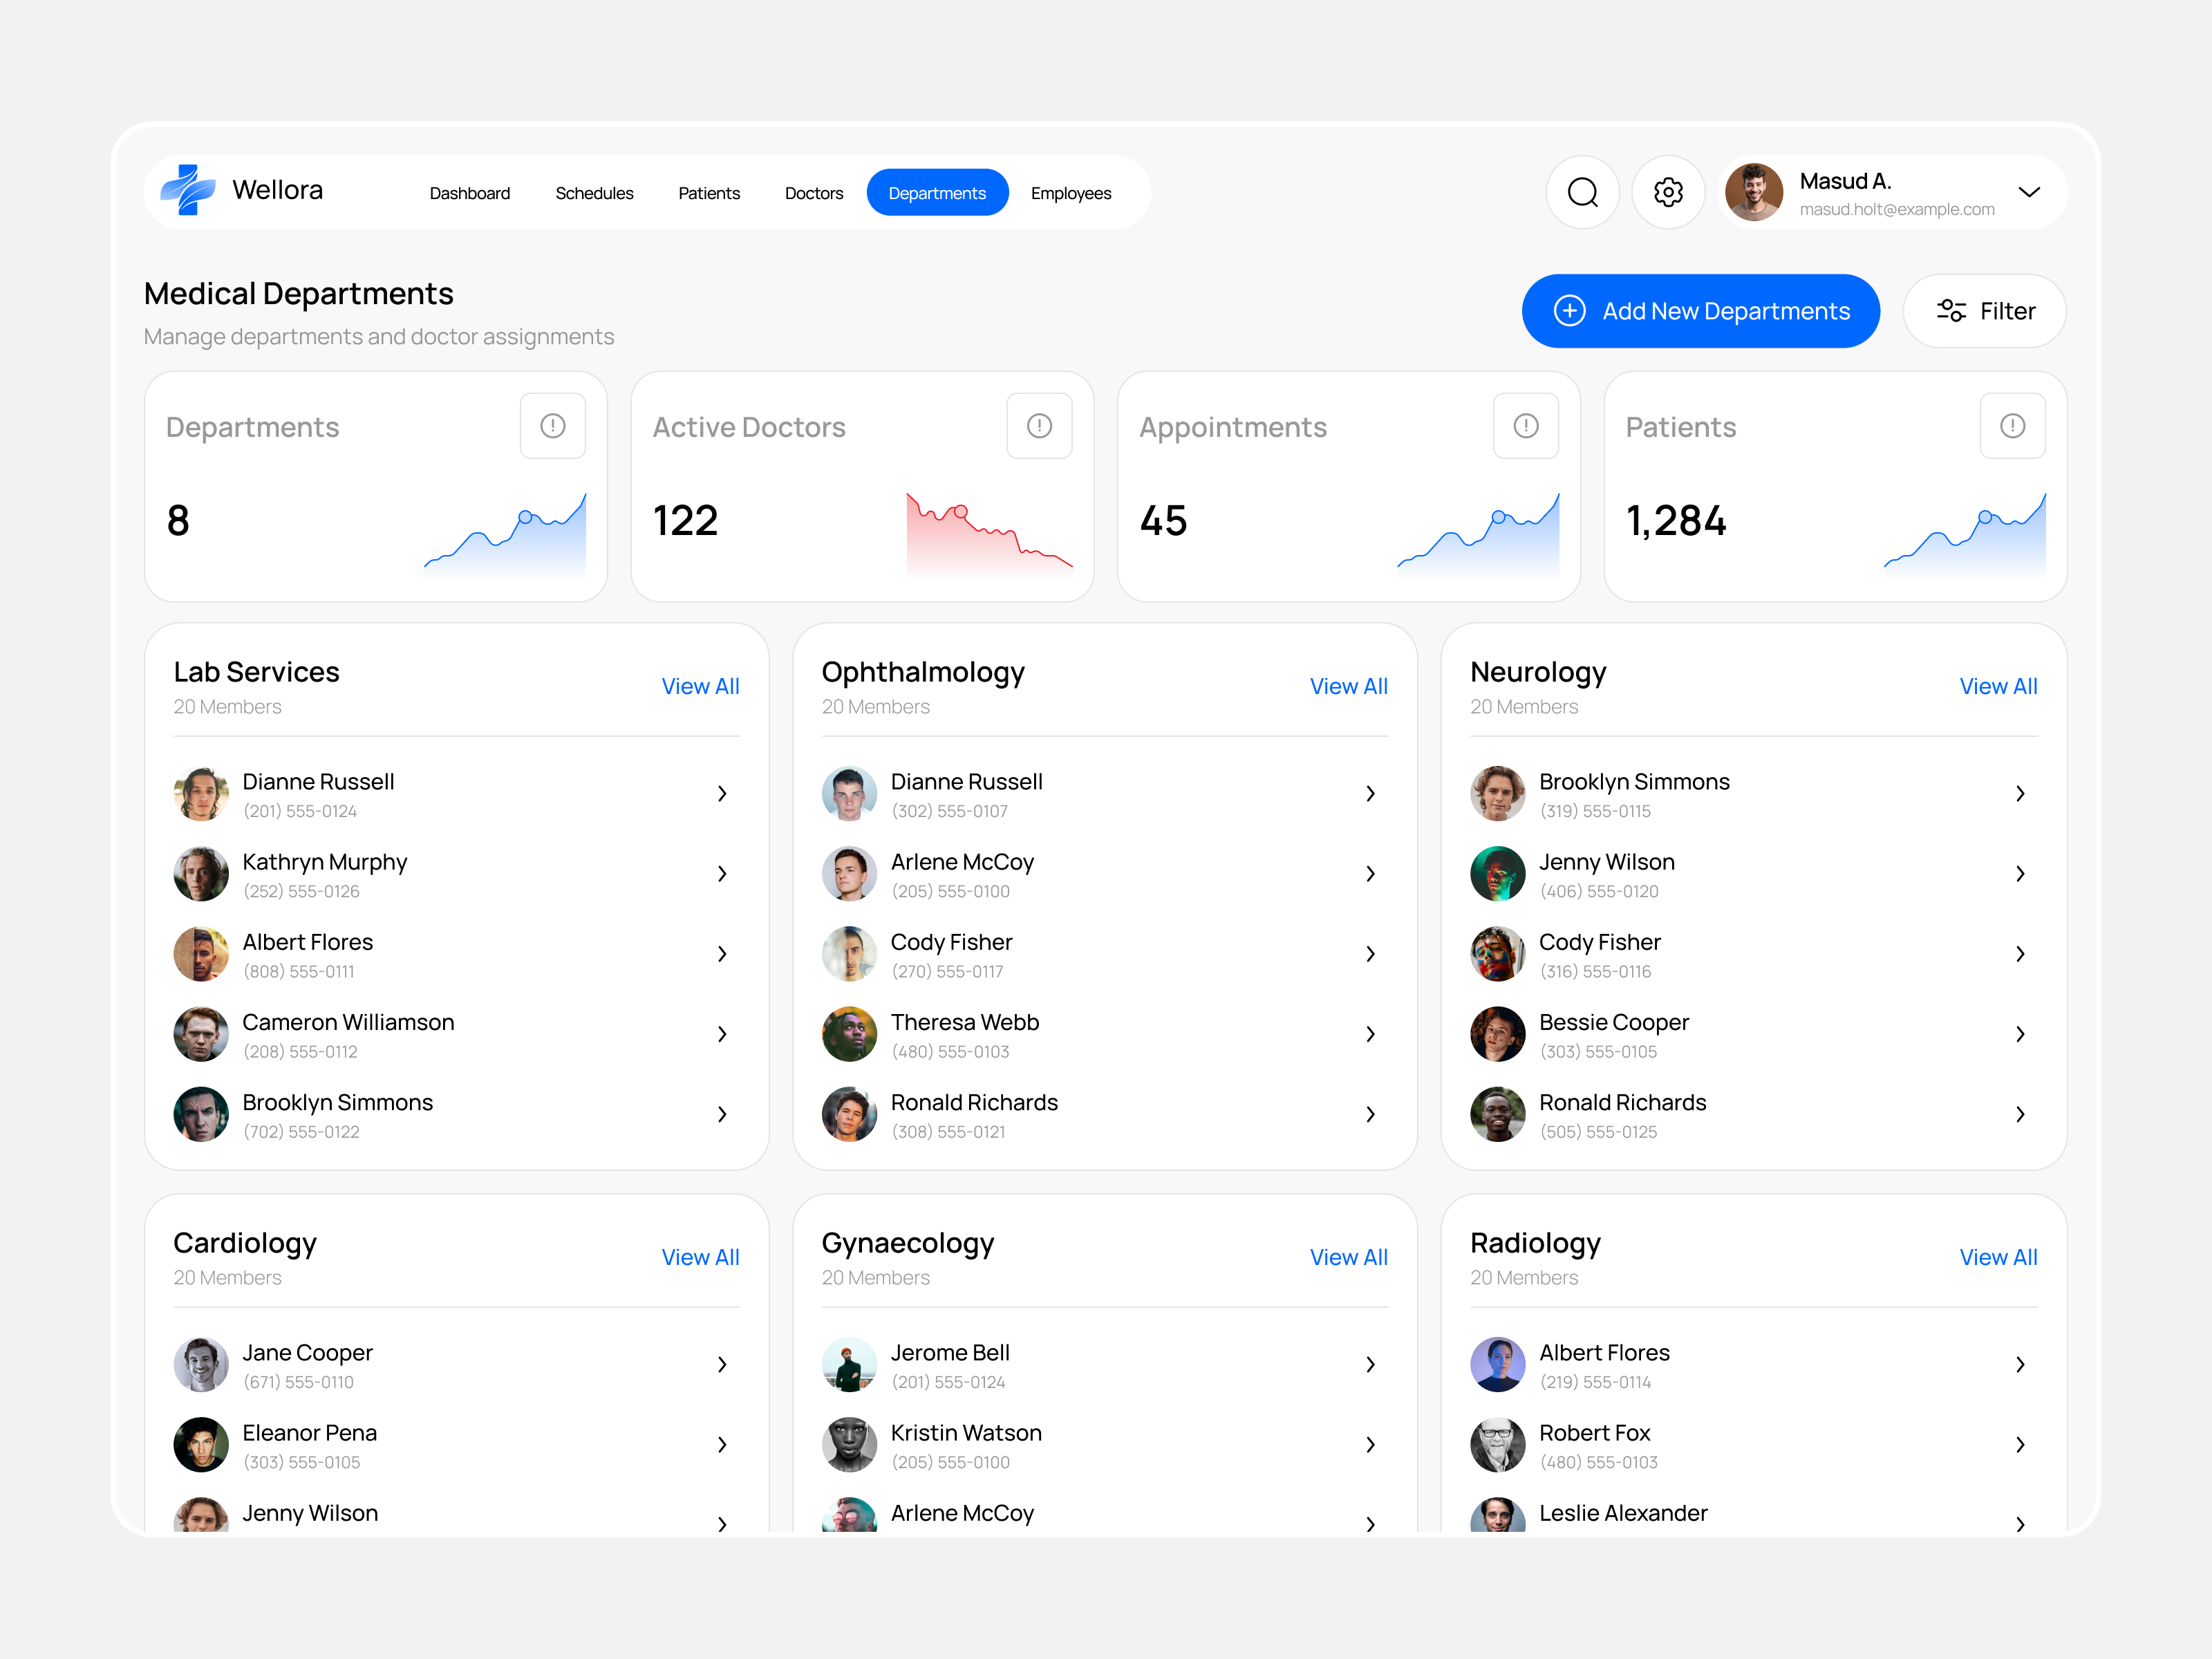Viewport: 2212px width, 1659px height.
Task: Open the Filter button
Action: pyautogui.click(x=1984, y=311)
